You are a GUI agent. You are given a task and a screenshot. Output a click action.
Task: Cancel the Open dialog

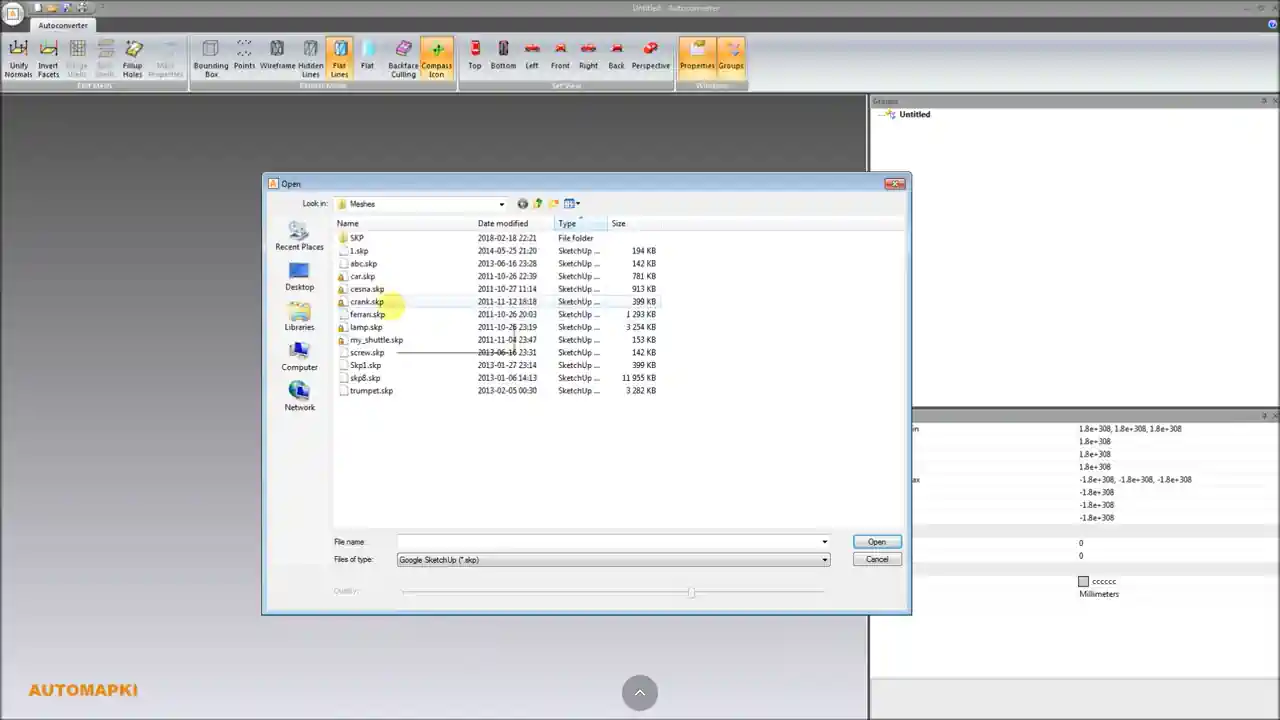[x=876, y=559]
